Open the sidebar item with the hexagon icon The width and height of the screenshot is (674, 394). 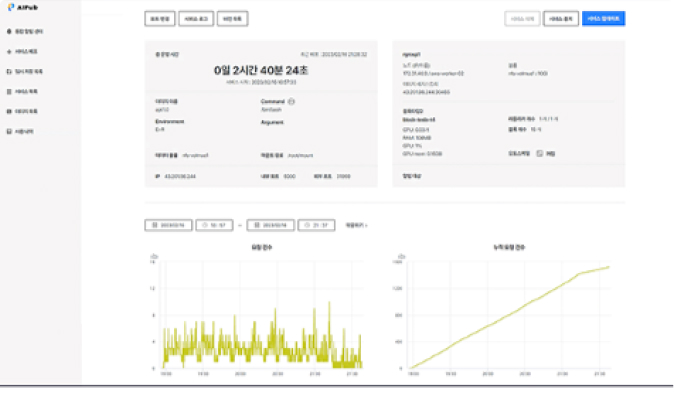25,31
